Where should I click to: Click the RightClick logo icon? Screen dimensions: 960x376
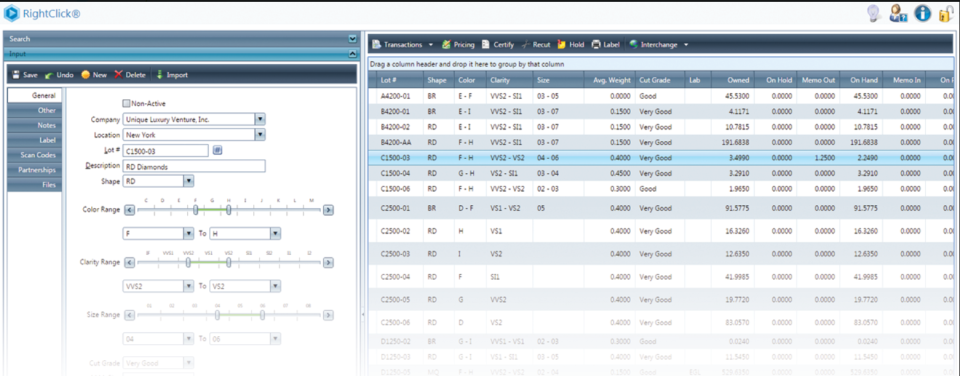point(12,13)
